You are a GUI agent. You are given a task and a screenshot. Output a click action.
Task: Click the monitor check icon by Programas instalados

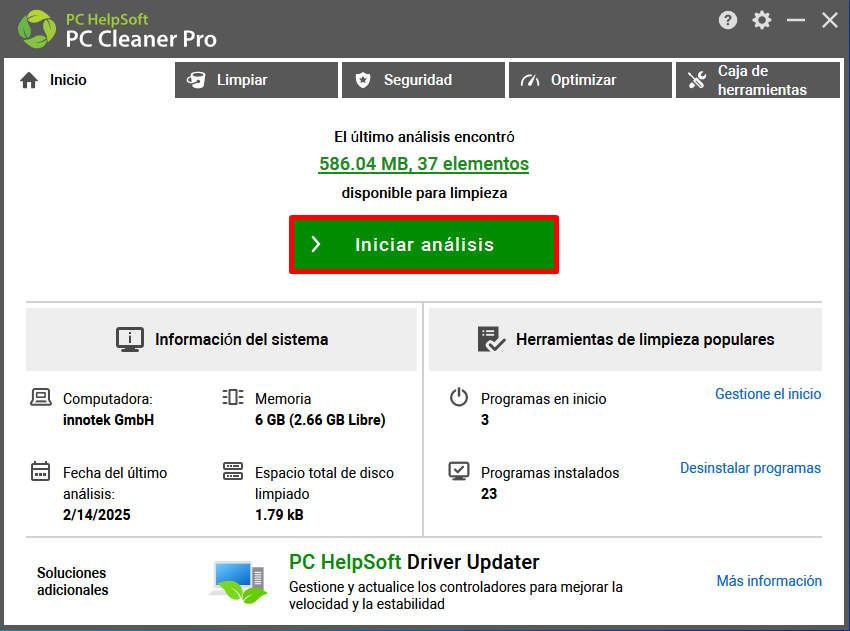tap(459, 471)
